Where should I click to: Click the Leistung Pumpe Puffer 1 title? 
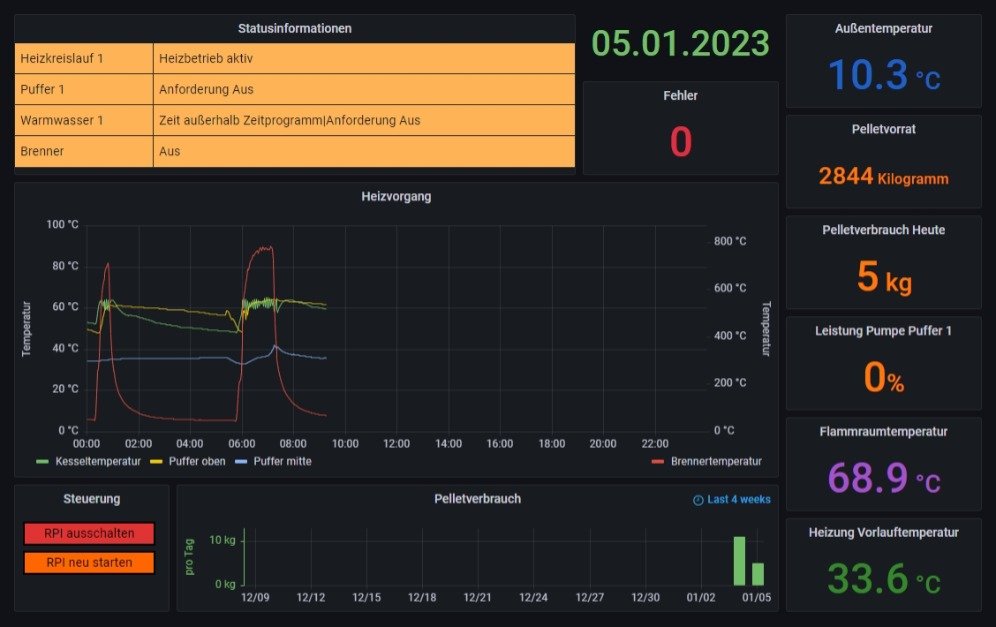pyautogui.click(x=883, y=331)
